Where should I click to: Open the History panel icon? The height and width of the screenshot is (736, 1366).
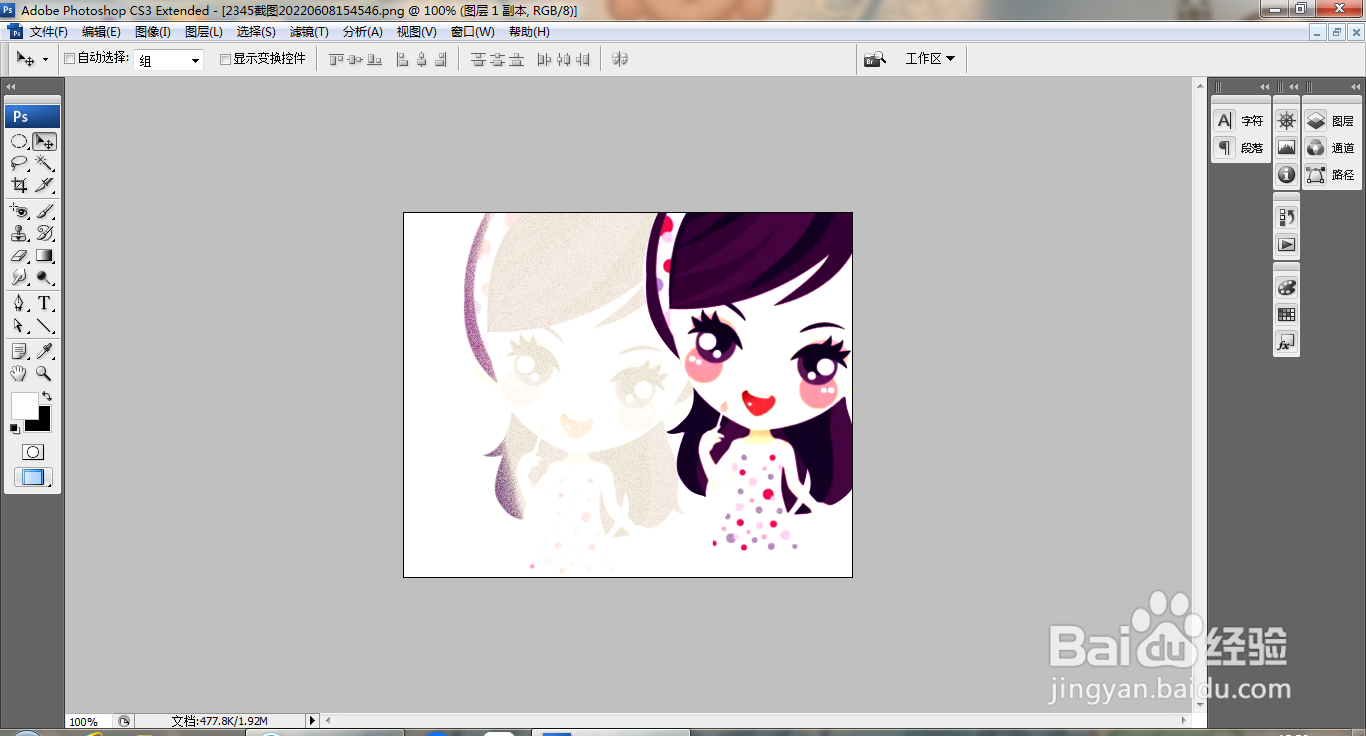1287,217
